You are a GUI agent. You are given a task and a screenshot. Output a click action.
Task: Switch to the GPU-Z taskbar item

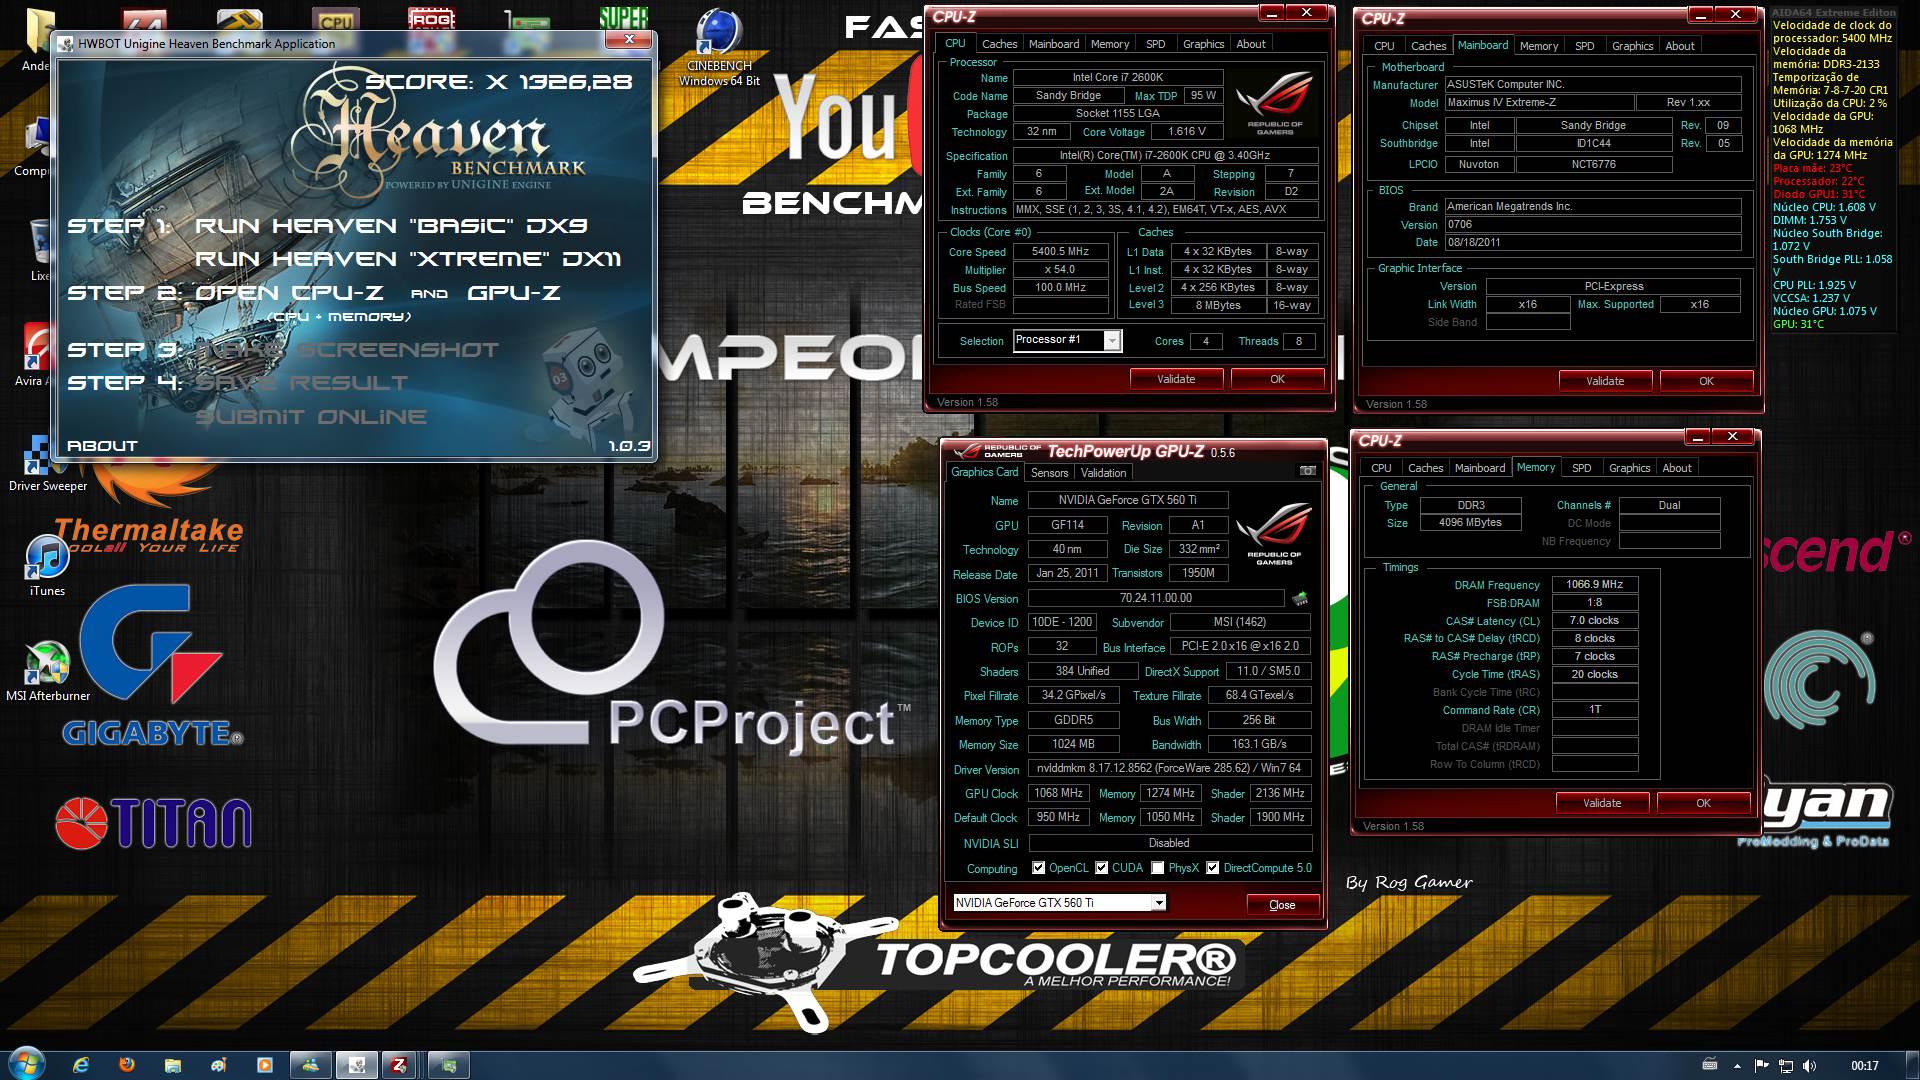[449, 1065]
